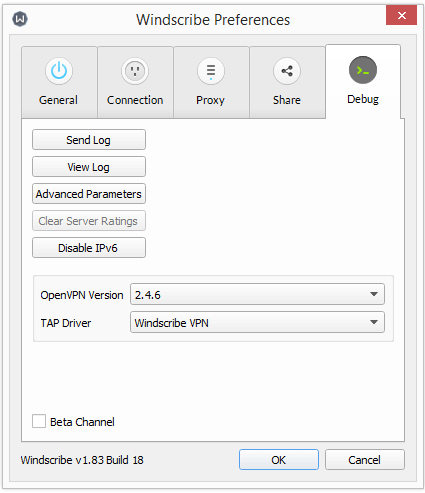This screenshot has height=493, width=425.
Task: Open the Proxy tab label
Action: [x=210, y=100]
